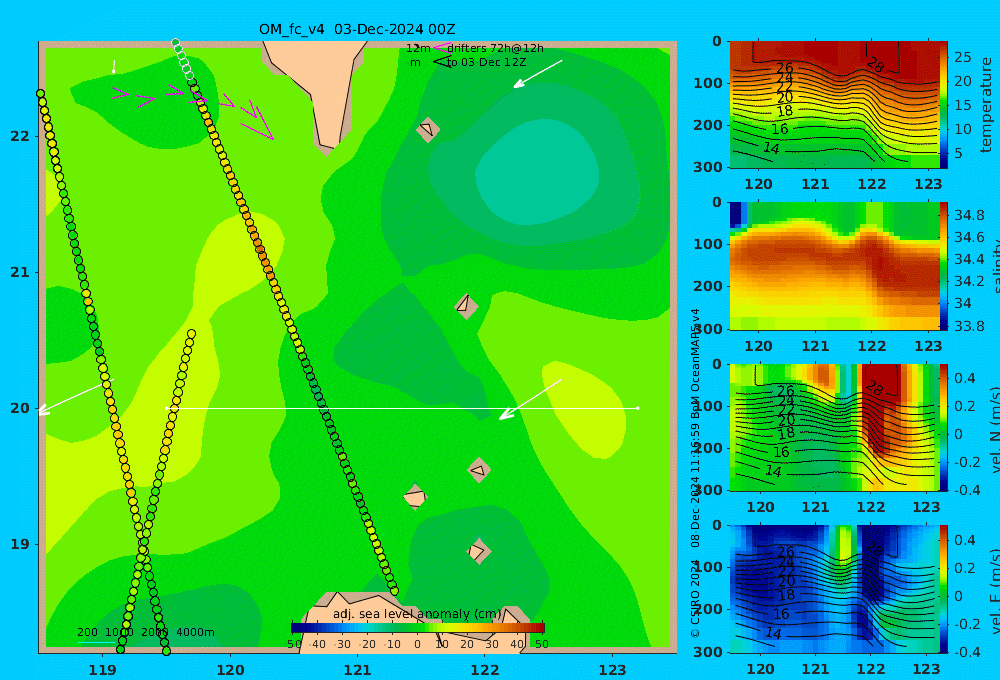Screen dimensions: 1000x680
Task: Select the 'drifters 72h@12h' legend label
Action: pyautogui.click(x=496, y=48)
